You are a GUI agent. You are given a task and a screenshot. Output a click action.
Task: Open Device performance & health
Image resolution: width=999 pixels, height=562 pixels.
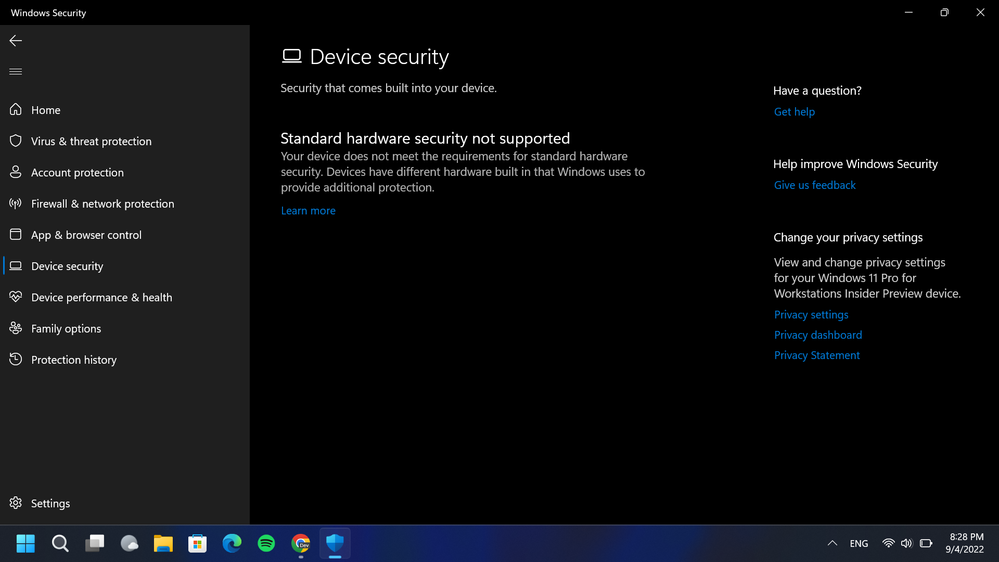(125, 297)
